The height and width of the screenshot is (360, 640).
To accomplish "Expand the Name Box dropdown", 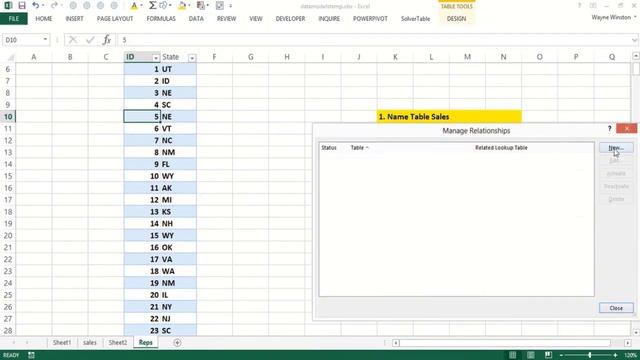I will pos(45,40).
